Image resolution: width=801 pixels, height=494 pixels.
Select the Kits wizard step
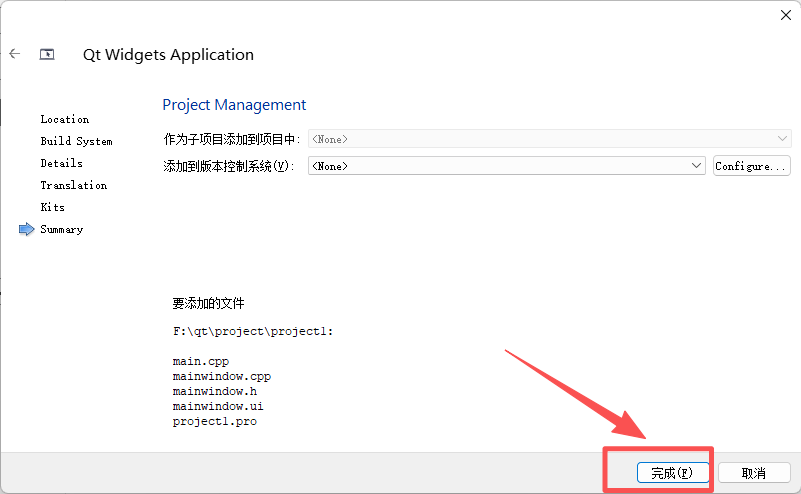pos(53,207)
